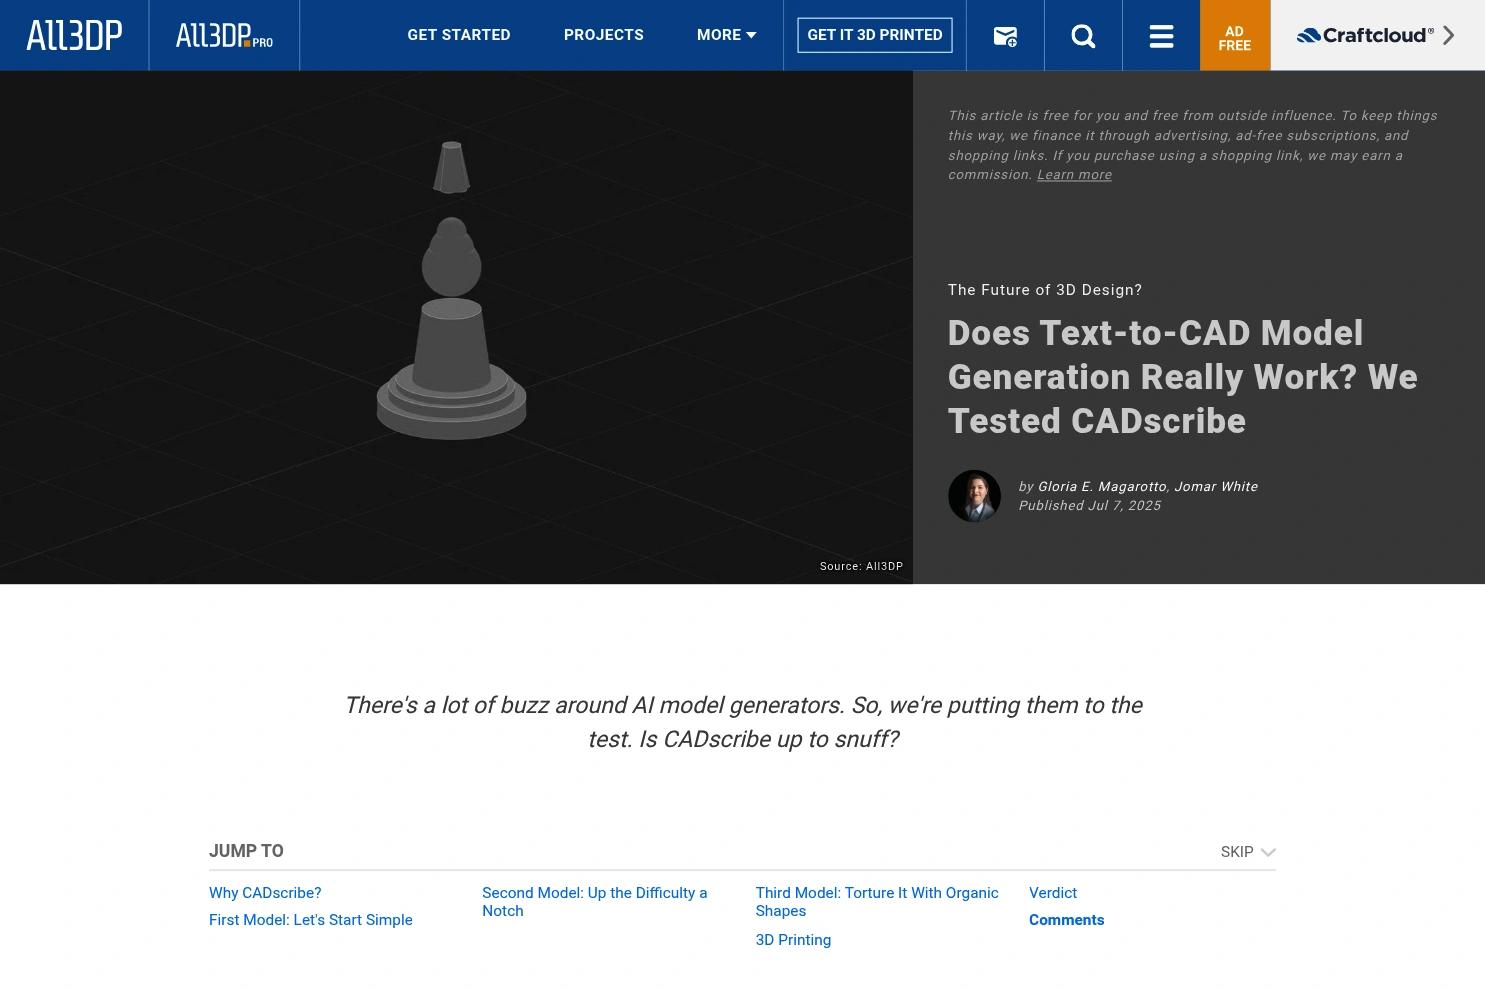Screen dimensions: 1485x990
Task: Open the newsletter envelope icon
Action: point(1005,36)
